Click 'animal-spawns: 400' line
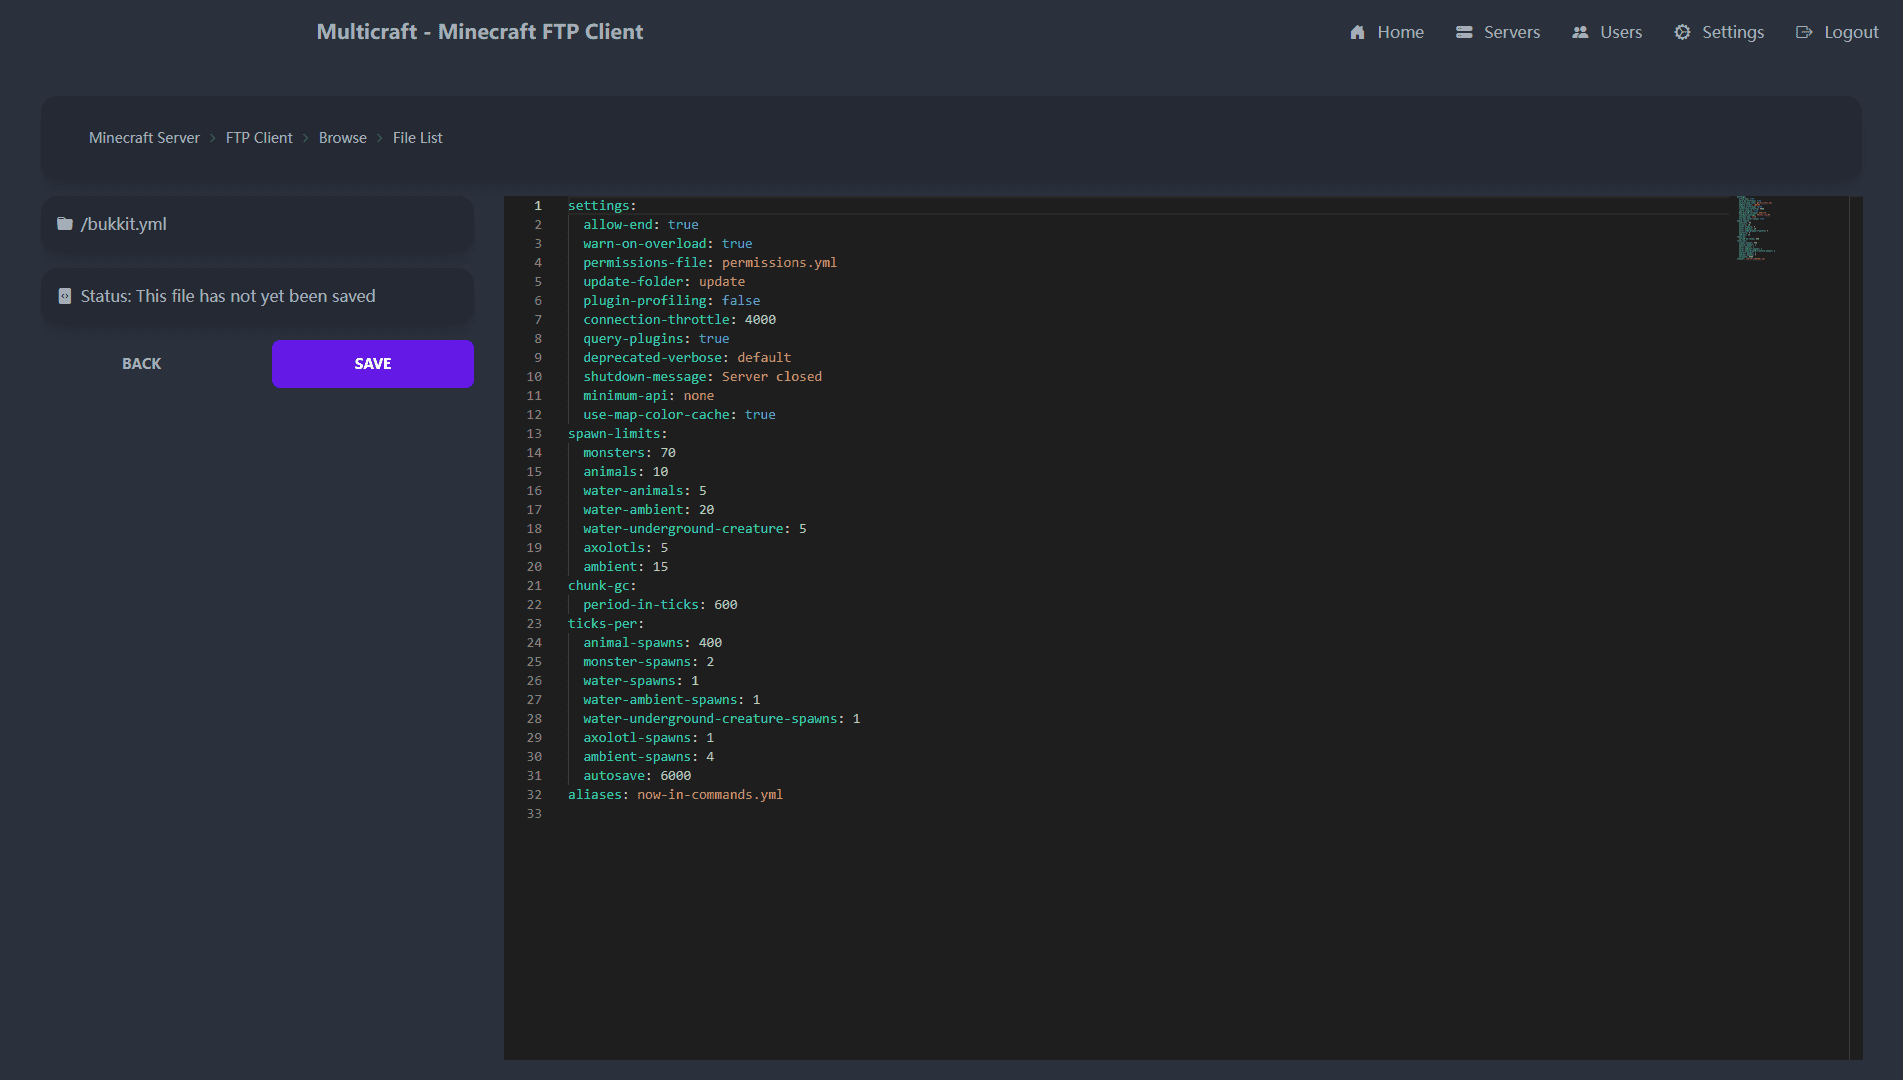 653,643
